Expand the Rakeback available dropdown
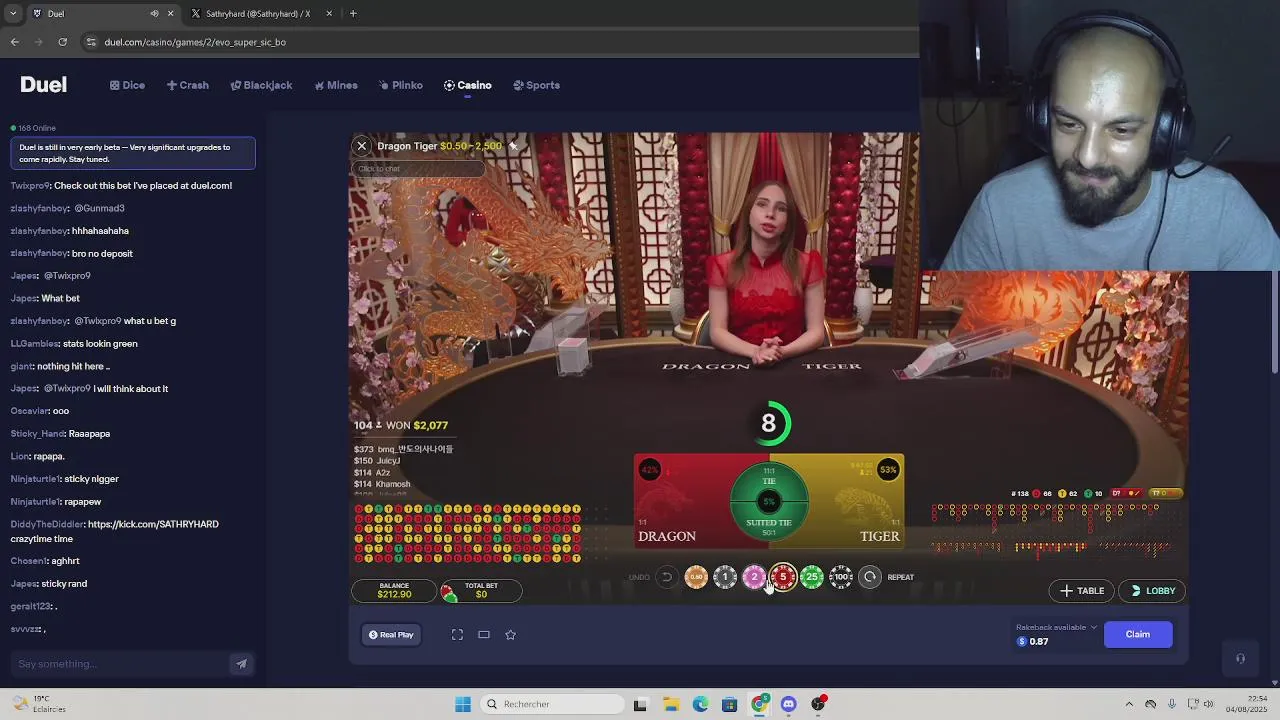Screen dimensions: 1280x720 (x=1093, y=627)
